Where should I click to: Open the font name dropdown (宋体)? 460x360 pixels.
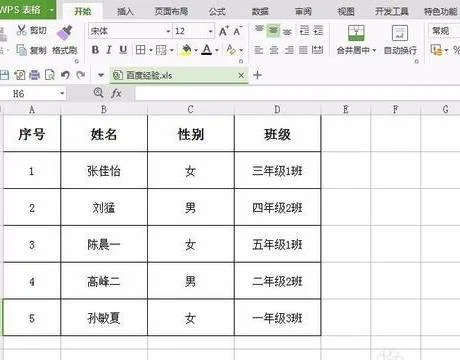tap(169, 31)
